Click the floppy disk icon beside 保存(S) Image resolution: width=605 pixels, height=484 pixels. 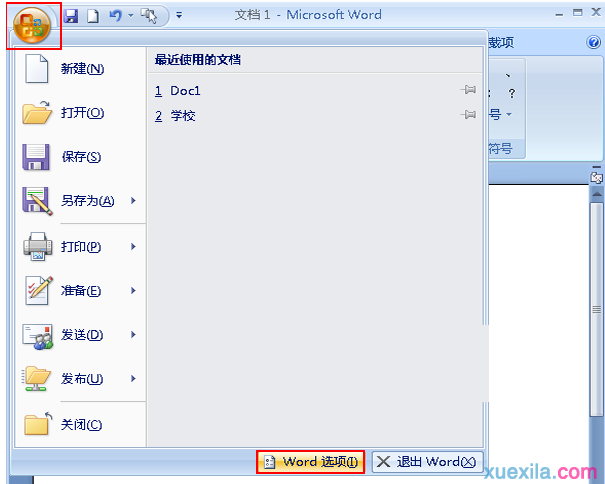click(x=36, y=157)
